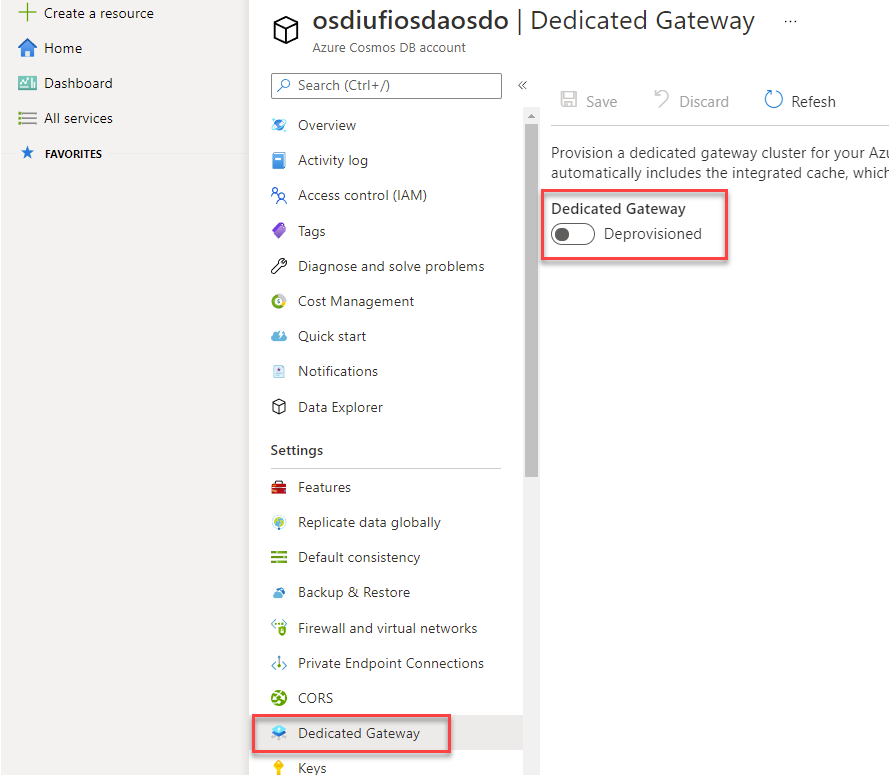Open Replicate data globally

[x=371, y=522]
